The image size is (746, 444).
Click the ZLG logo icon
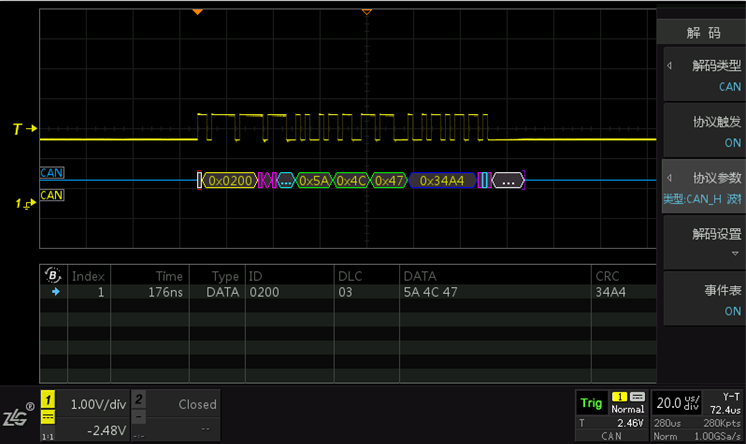tap(18, 415)
